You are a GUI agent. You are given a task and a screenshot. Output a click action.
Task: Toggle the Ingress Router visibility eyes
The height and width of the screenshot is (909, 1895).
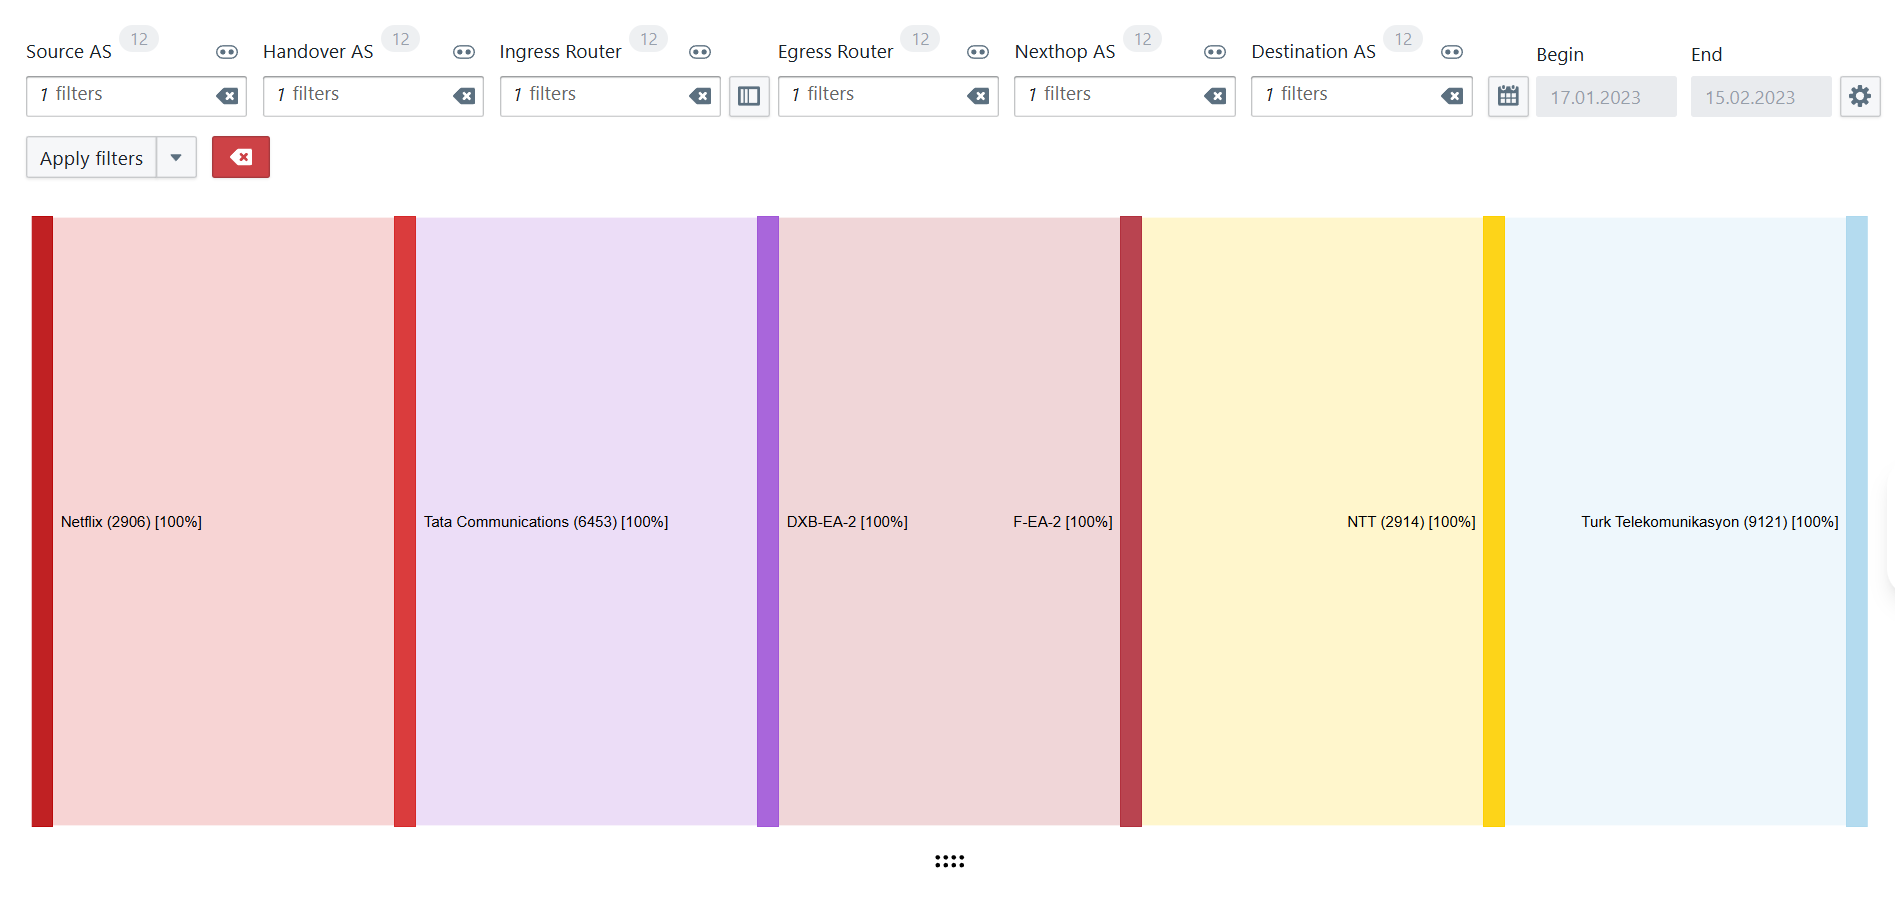pos(700,52)
